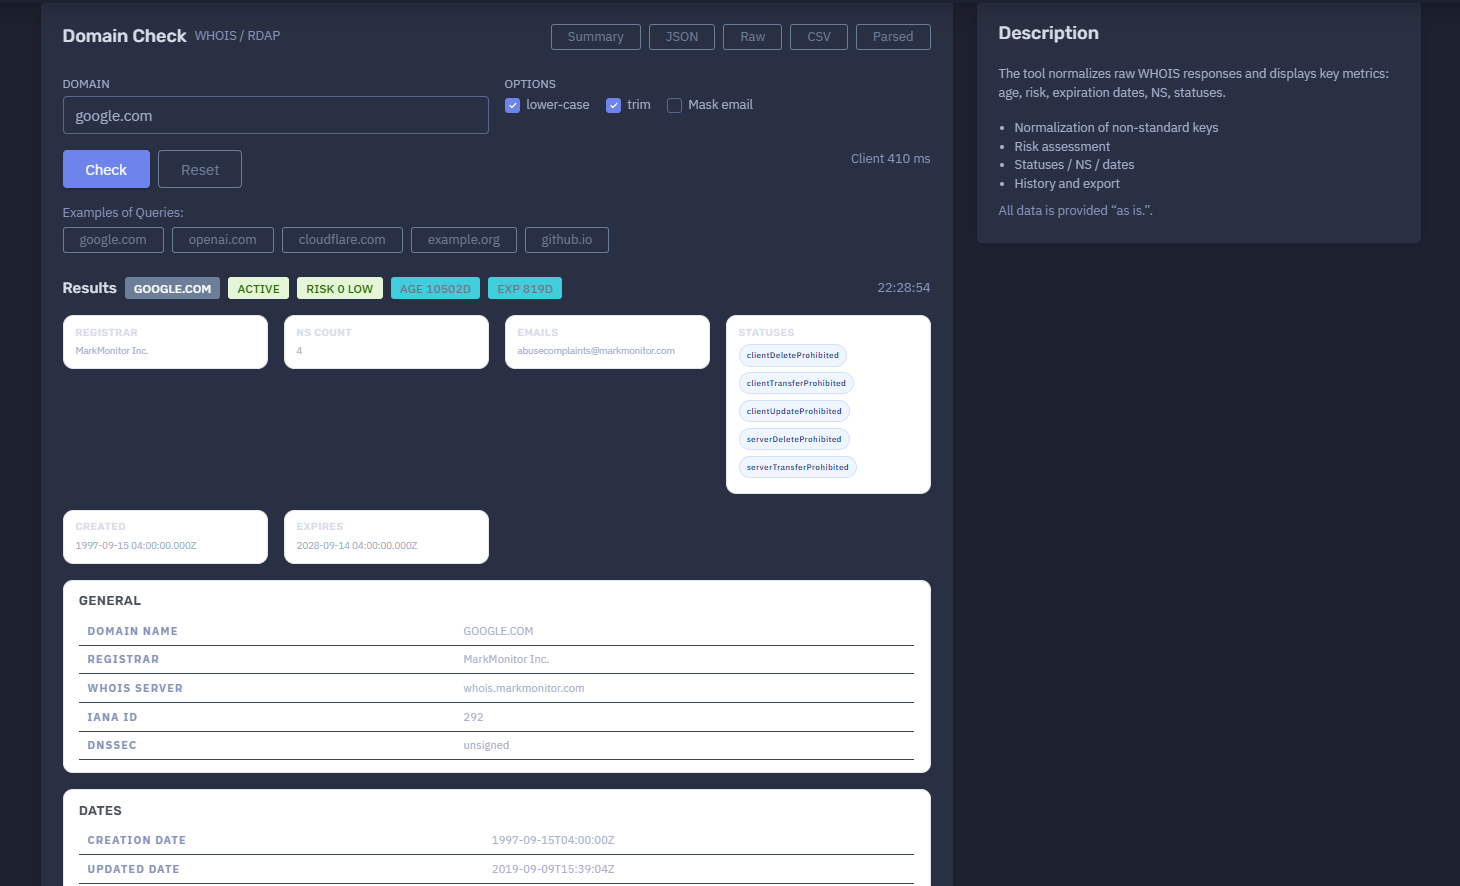Click the clientTransferProhibited status chip
This screenshot has height=886, width=1460.
[x=796, y=383]
